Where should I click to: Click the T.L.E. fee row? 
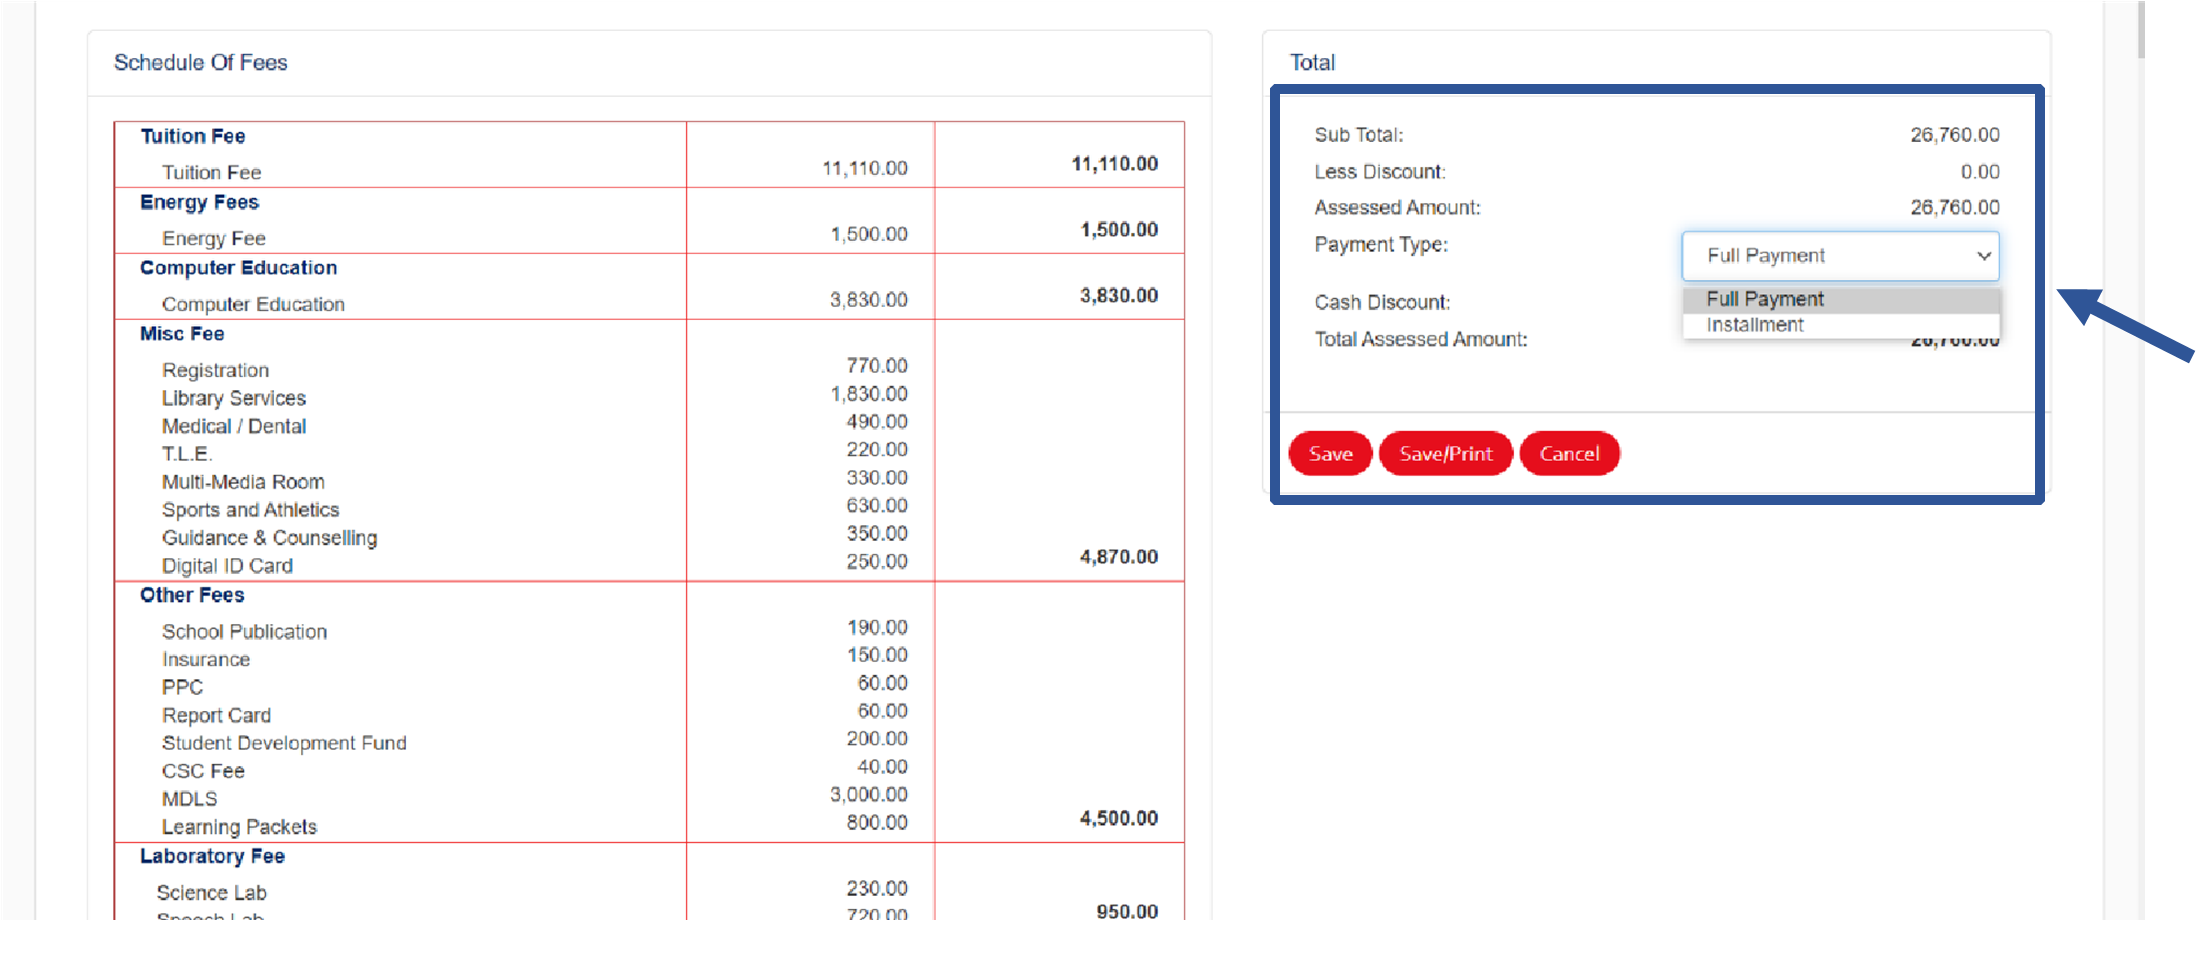(x=186, y=454)
